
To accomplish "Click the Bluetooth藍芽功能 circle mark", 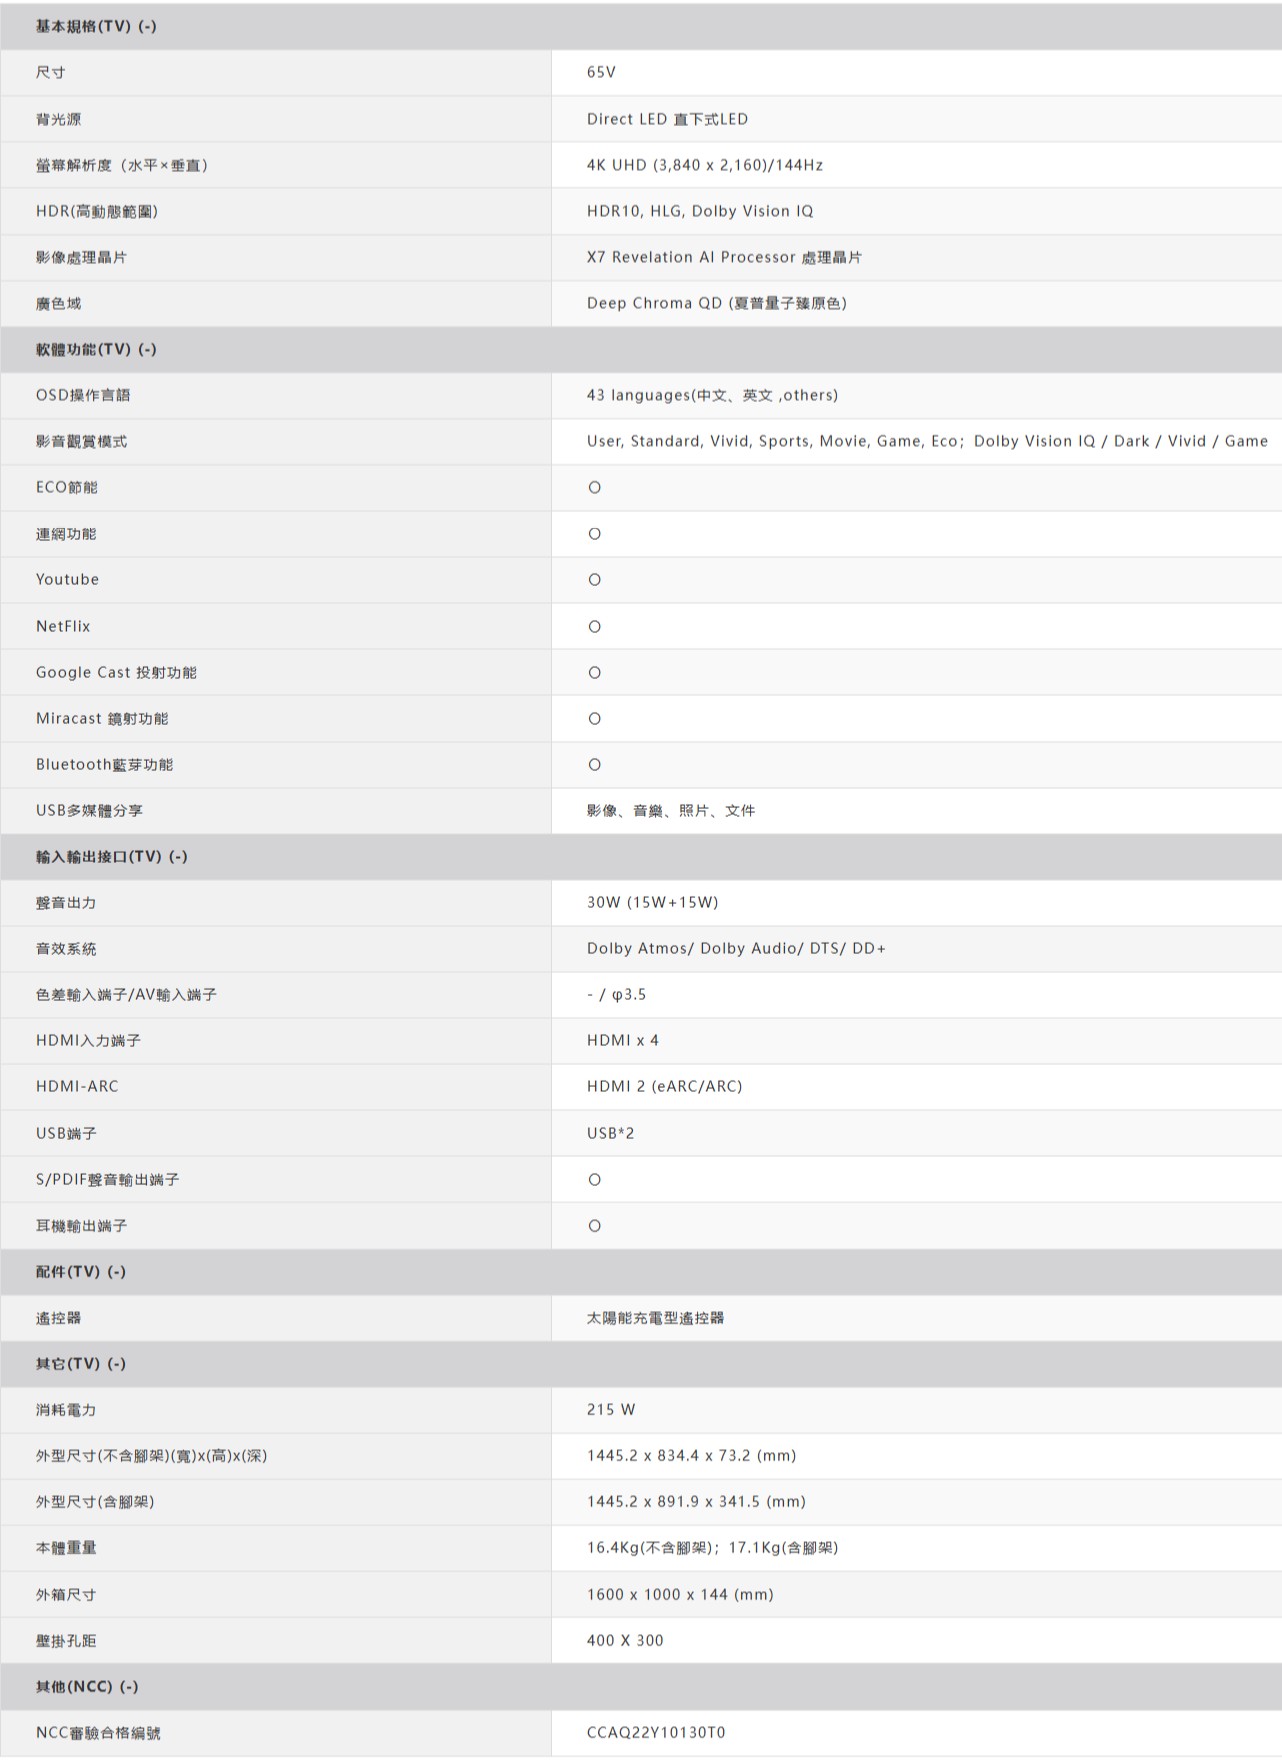I will coord(594,764).
